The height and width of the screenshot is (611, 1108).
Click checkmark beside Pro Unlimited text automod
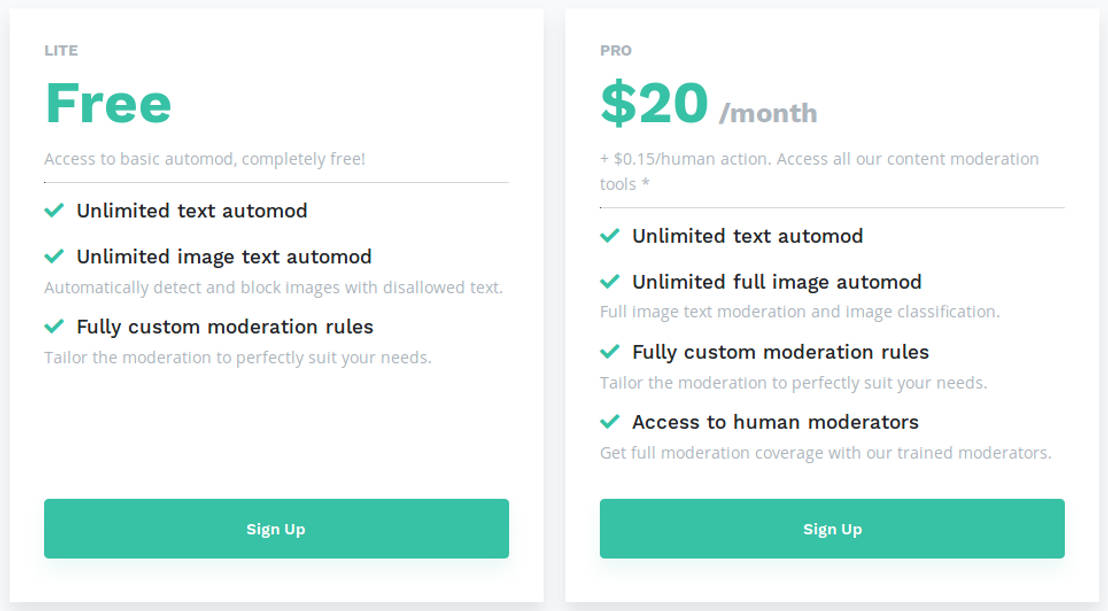point(609,236)
